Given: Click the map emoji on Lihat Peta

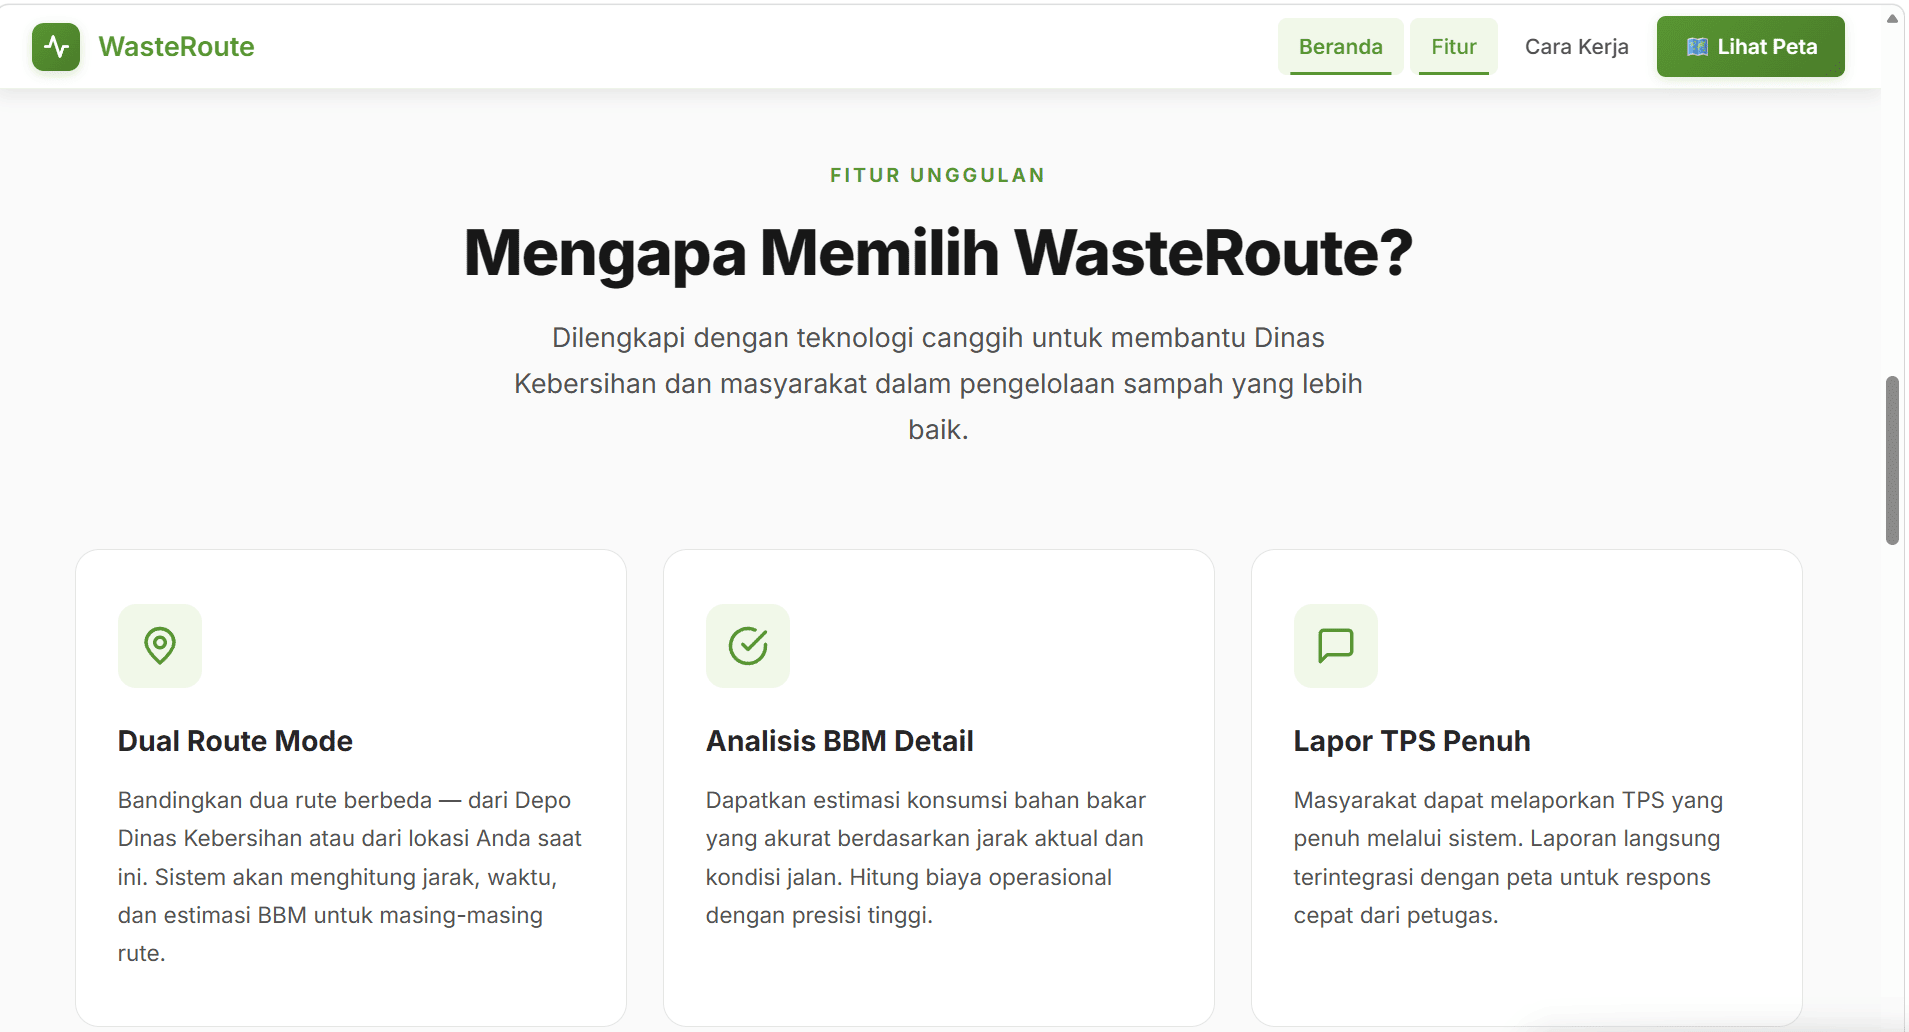Looking at the screenshot, I should click(1697, 47).
